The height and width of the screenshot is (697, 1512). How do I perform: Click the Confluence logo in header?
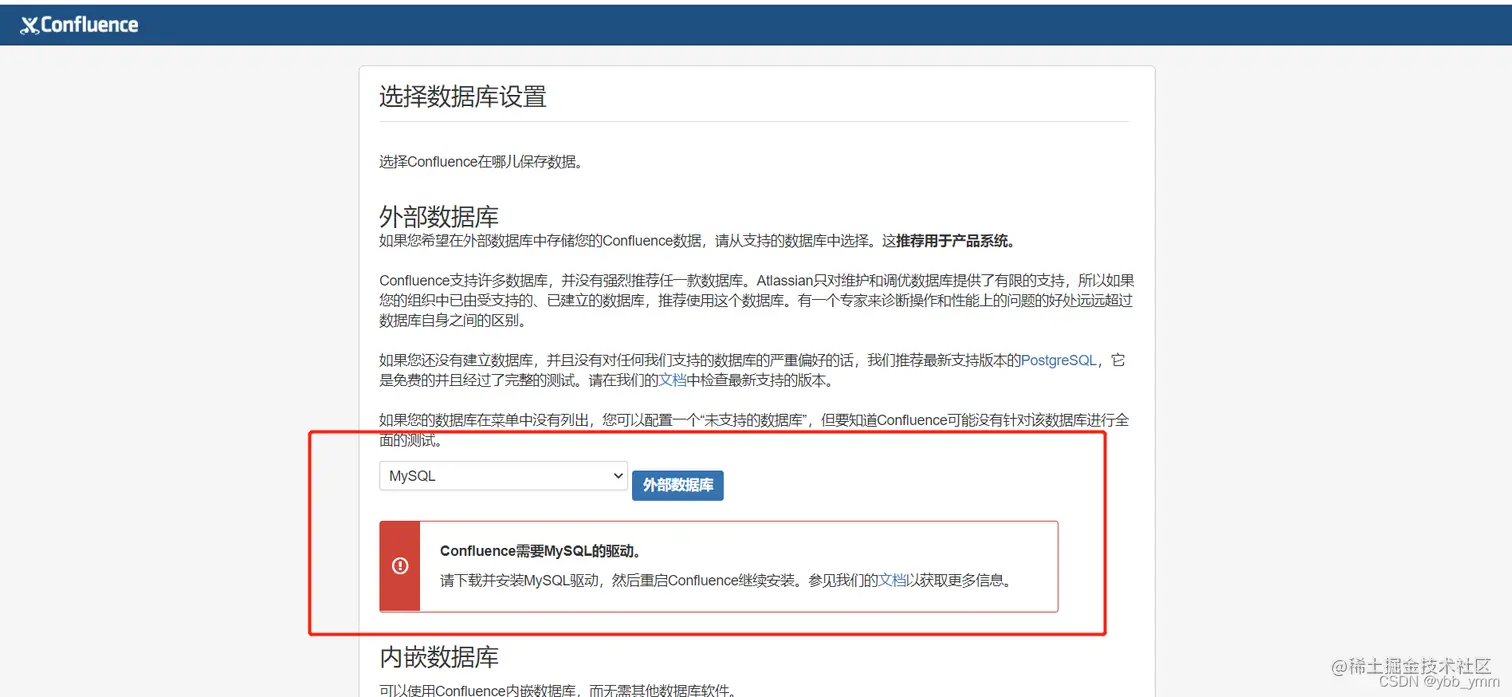coord(79,25)
